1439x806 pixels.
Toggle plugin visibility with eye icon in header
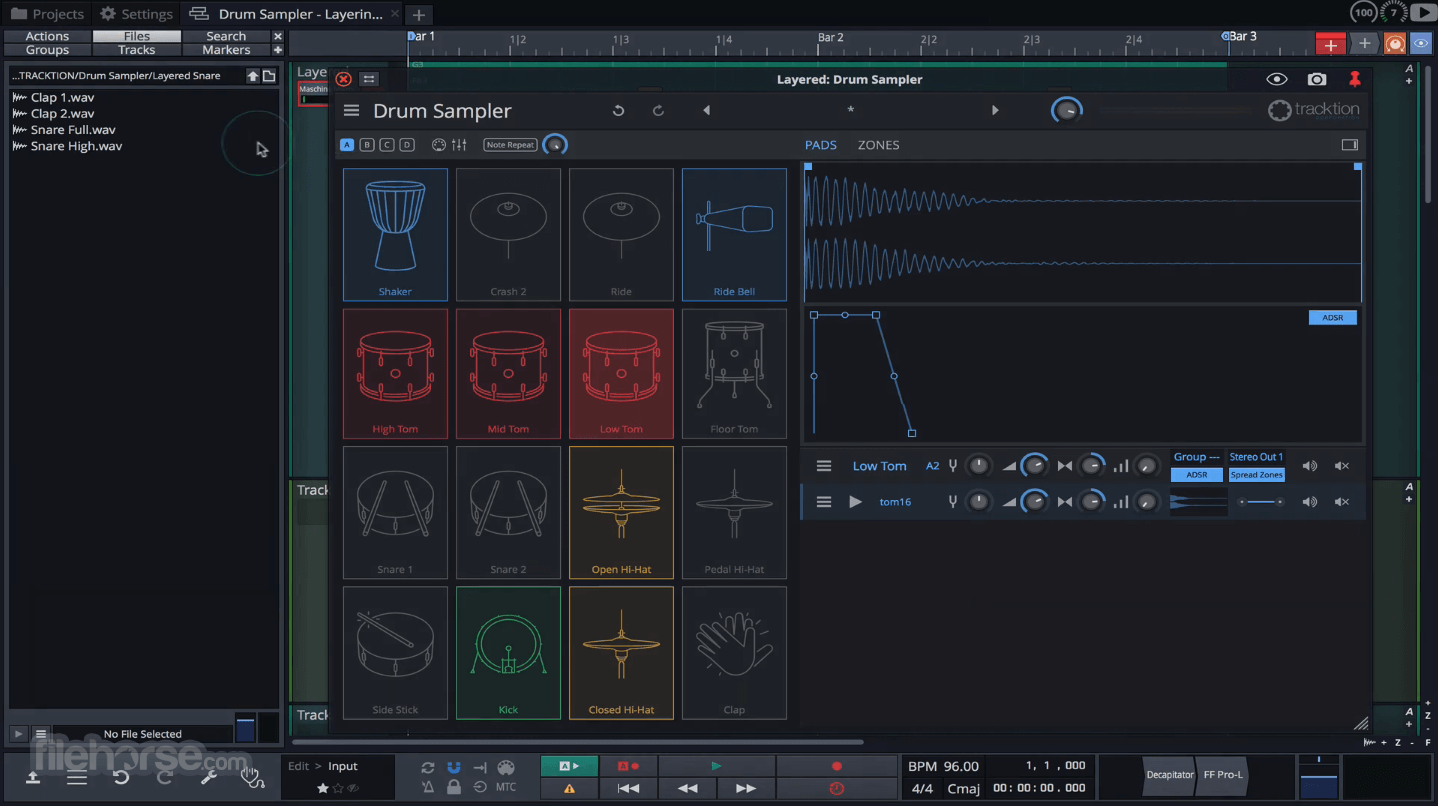click(1276, 79)
